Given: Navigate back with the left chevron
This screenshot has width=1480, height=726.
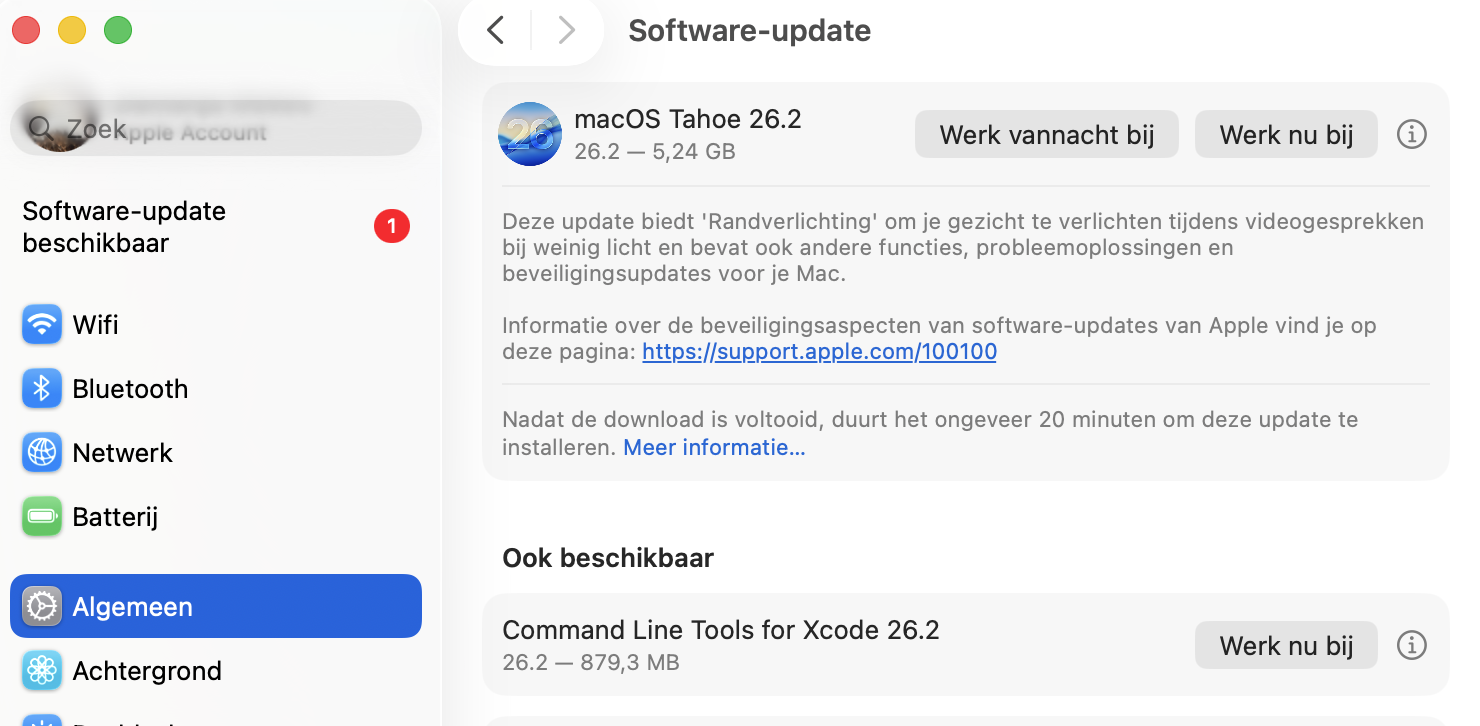Looking at the screenshot, I should point(495,30).
